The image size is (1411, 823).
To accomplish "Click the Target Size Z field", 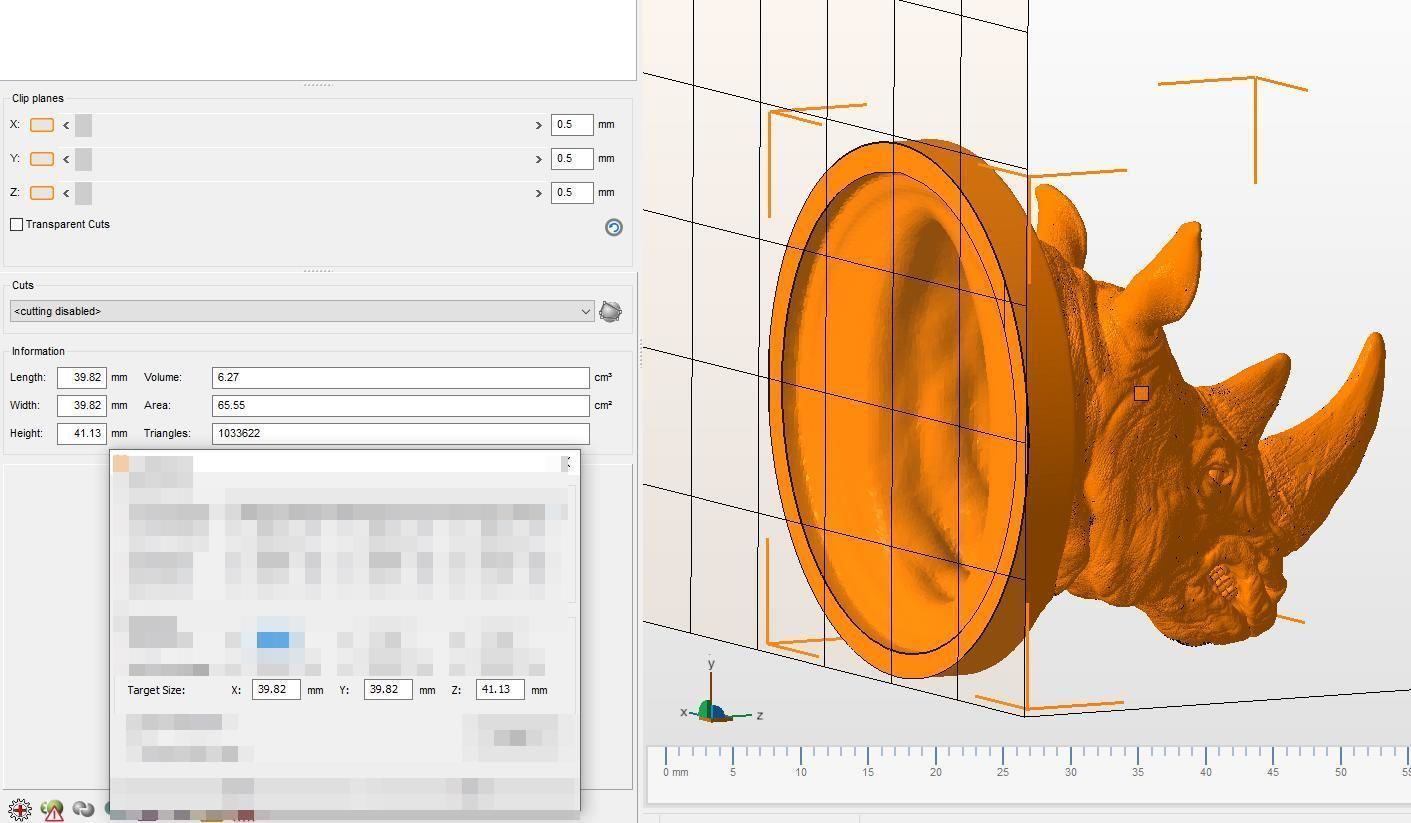I will [x=500, y=690].
